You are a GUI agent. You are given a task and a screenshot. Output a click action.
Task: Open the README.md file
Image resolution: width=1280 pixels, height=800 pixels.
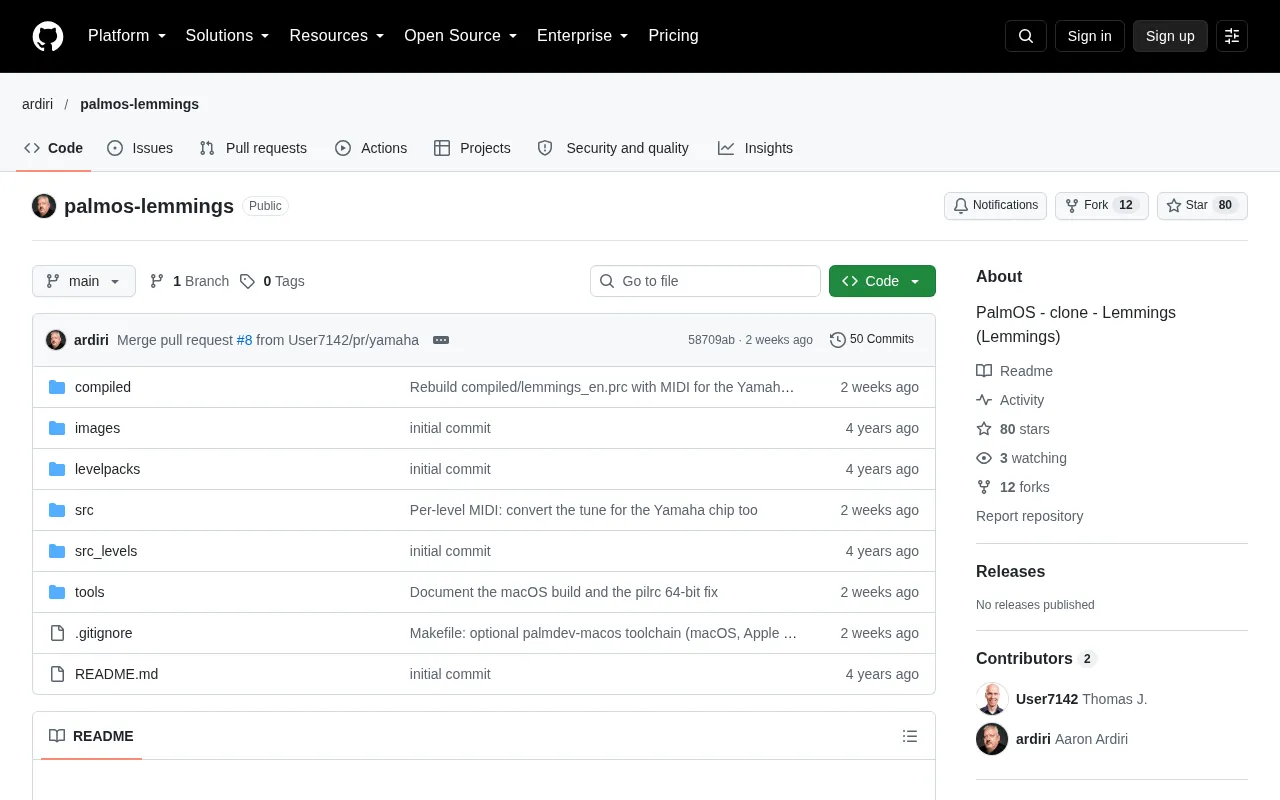click(x=116, y=674)
